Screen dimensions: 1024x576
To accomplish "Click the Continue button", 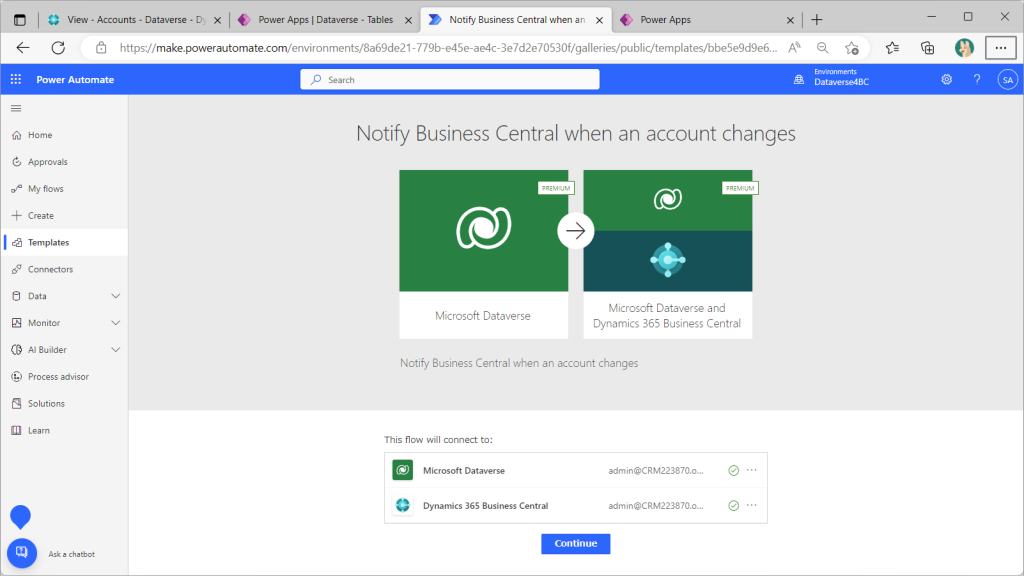I will click(575, 543).
